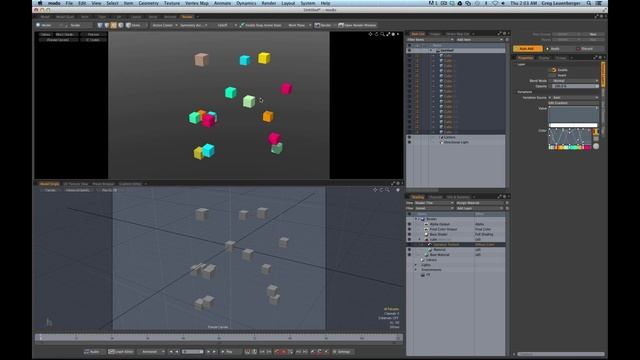Click the Color gradient editor graph
The height and width of the screenshot is (360, 640).
tap(570, 136)
